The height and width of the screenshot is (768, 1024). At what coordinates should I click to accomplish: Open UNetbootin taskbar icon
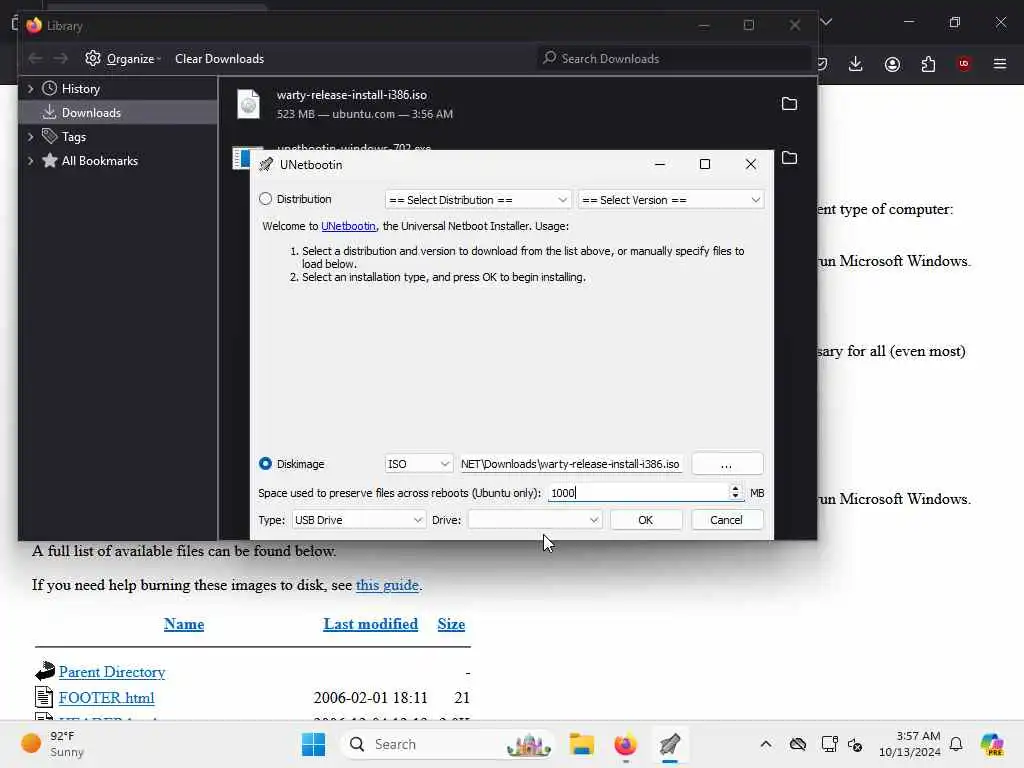point(670,744)
